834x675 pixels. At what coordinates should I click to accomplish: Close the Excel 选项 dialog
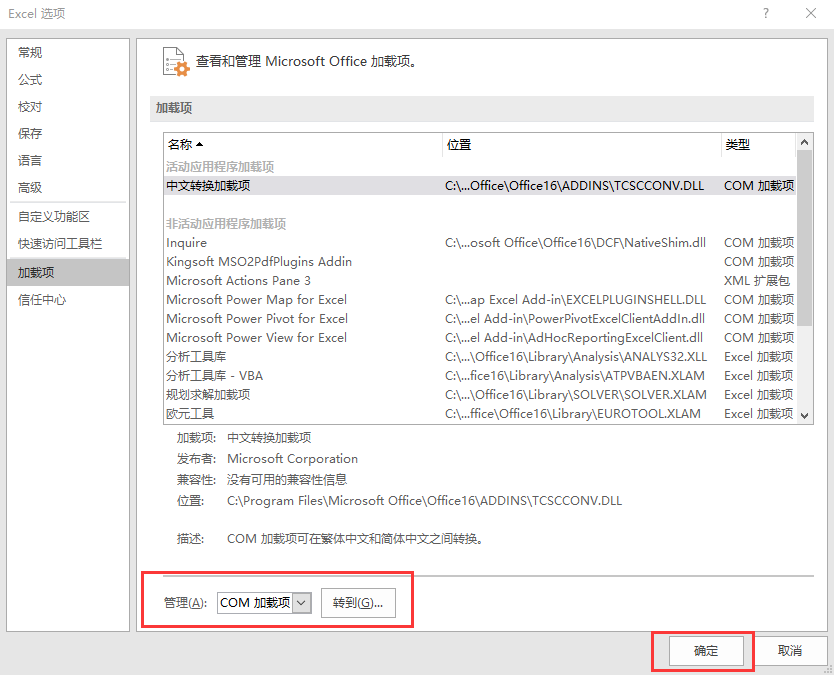811,13
